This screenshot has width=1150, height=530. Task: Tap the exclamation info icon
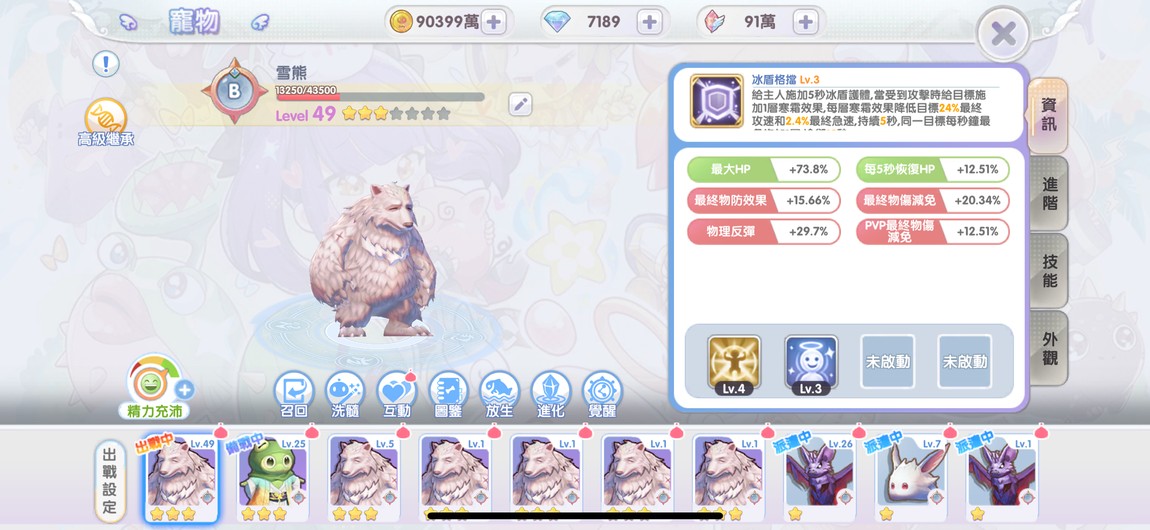click(x=106, y=64)
